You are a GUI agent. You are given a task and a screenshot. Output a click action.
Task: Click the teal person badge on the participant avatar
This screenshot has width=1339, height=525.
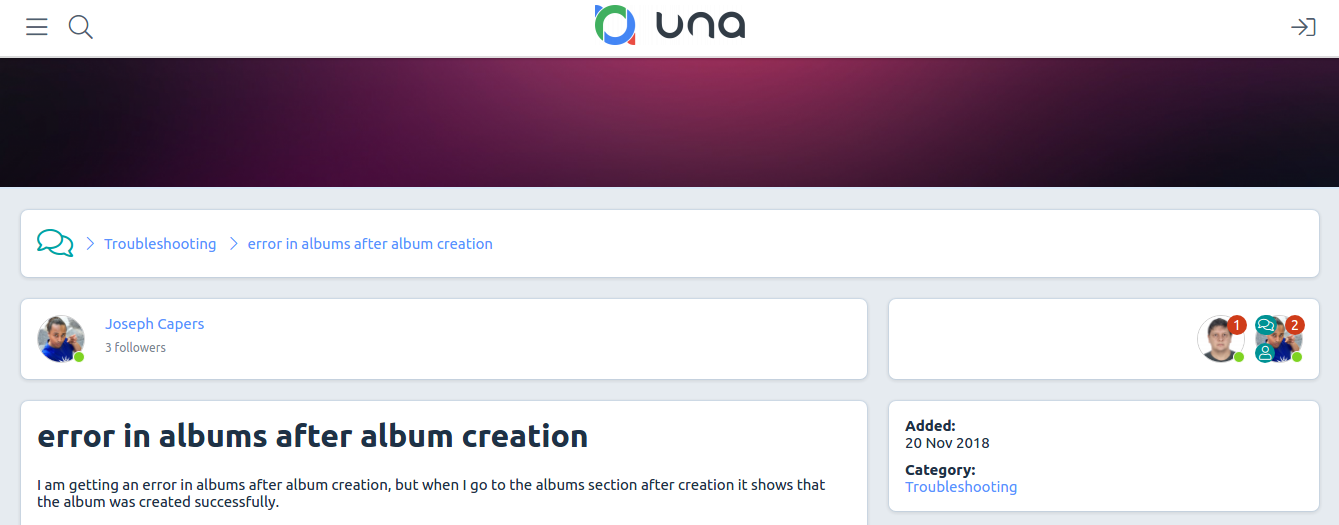[1265, 352]
